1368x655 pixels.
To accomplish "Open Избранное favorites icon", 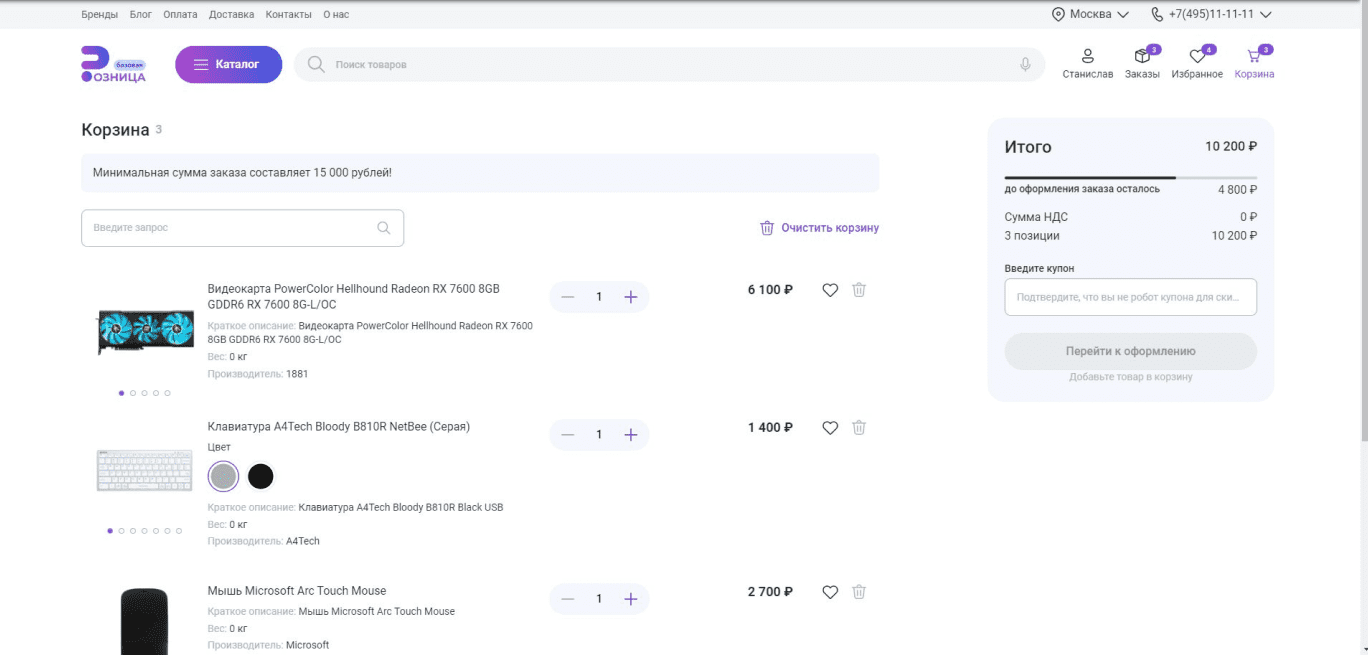I will [1197, 56].
